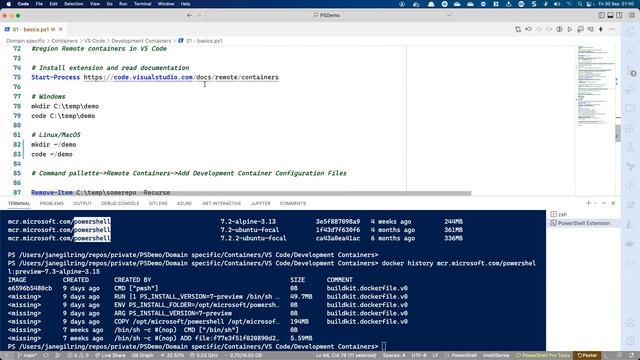Toggle secondary side bar layout icon
Image resolution: width=640 pixels, height=360 pixels.
619,15
